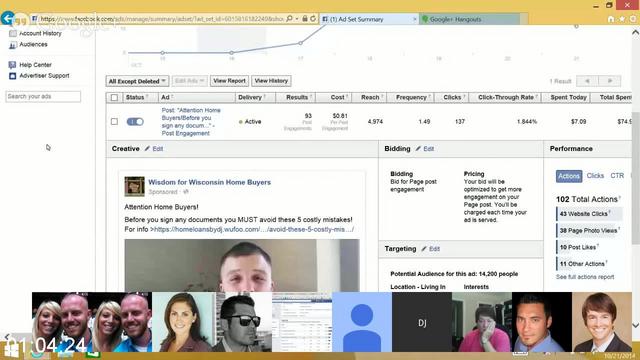Click the Audiences sidebar icon
The height and width of the screenshot is (360, 640).
pos(13,44)
